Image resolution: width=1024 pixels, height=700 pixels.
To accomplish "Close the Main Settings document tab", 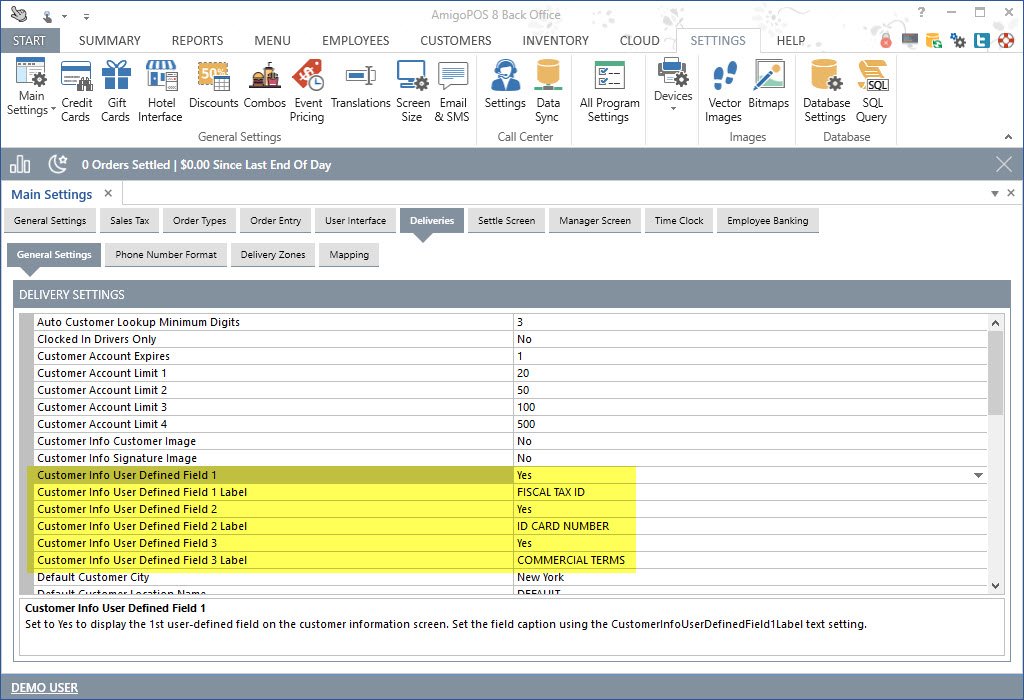I will (x=108, y=193).
